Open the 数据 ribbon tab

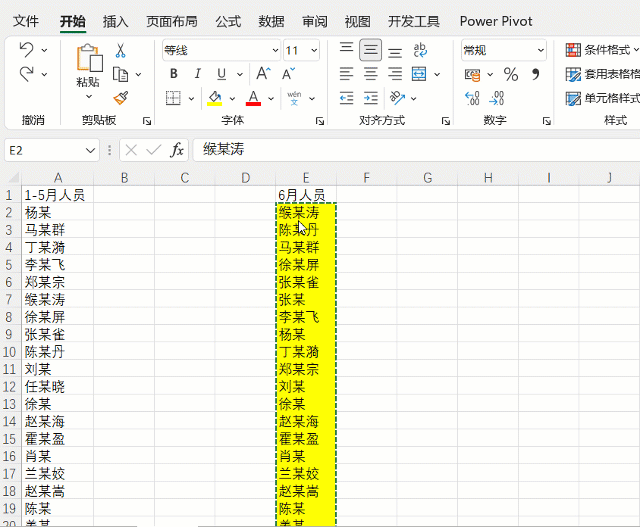pyautogui.click(x=271, y=21)
